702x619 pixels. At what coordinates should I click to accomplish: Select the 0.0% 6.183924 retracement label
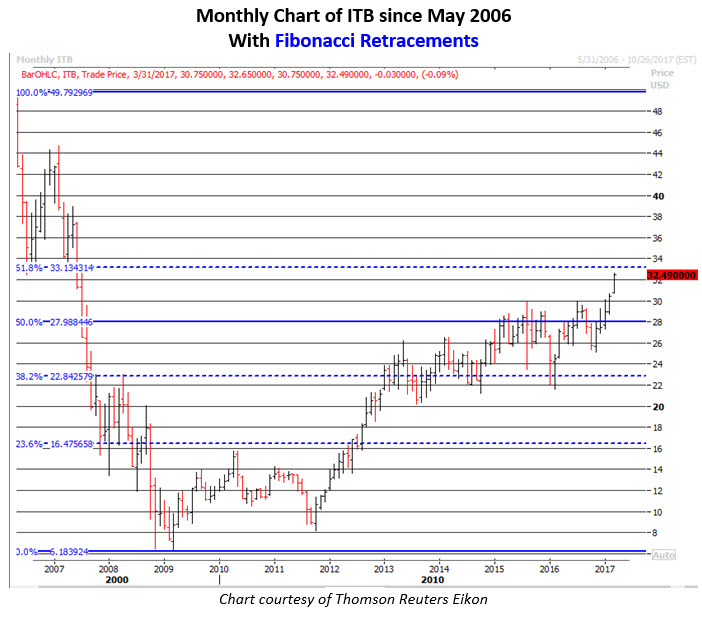pyautogui.click(x=52, y=552)
